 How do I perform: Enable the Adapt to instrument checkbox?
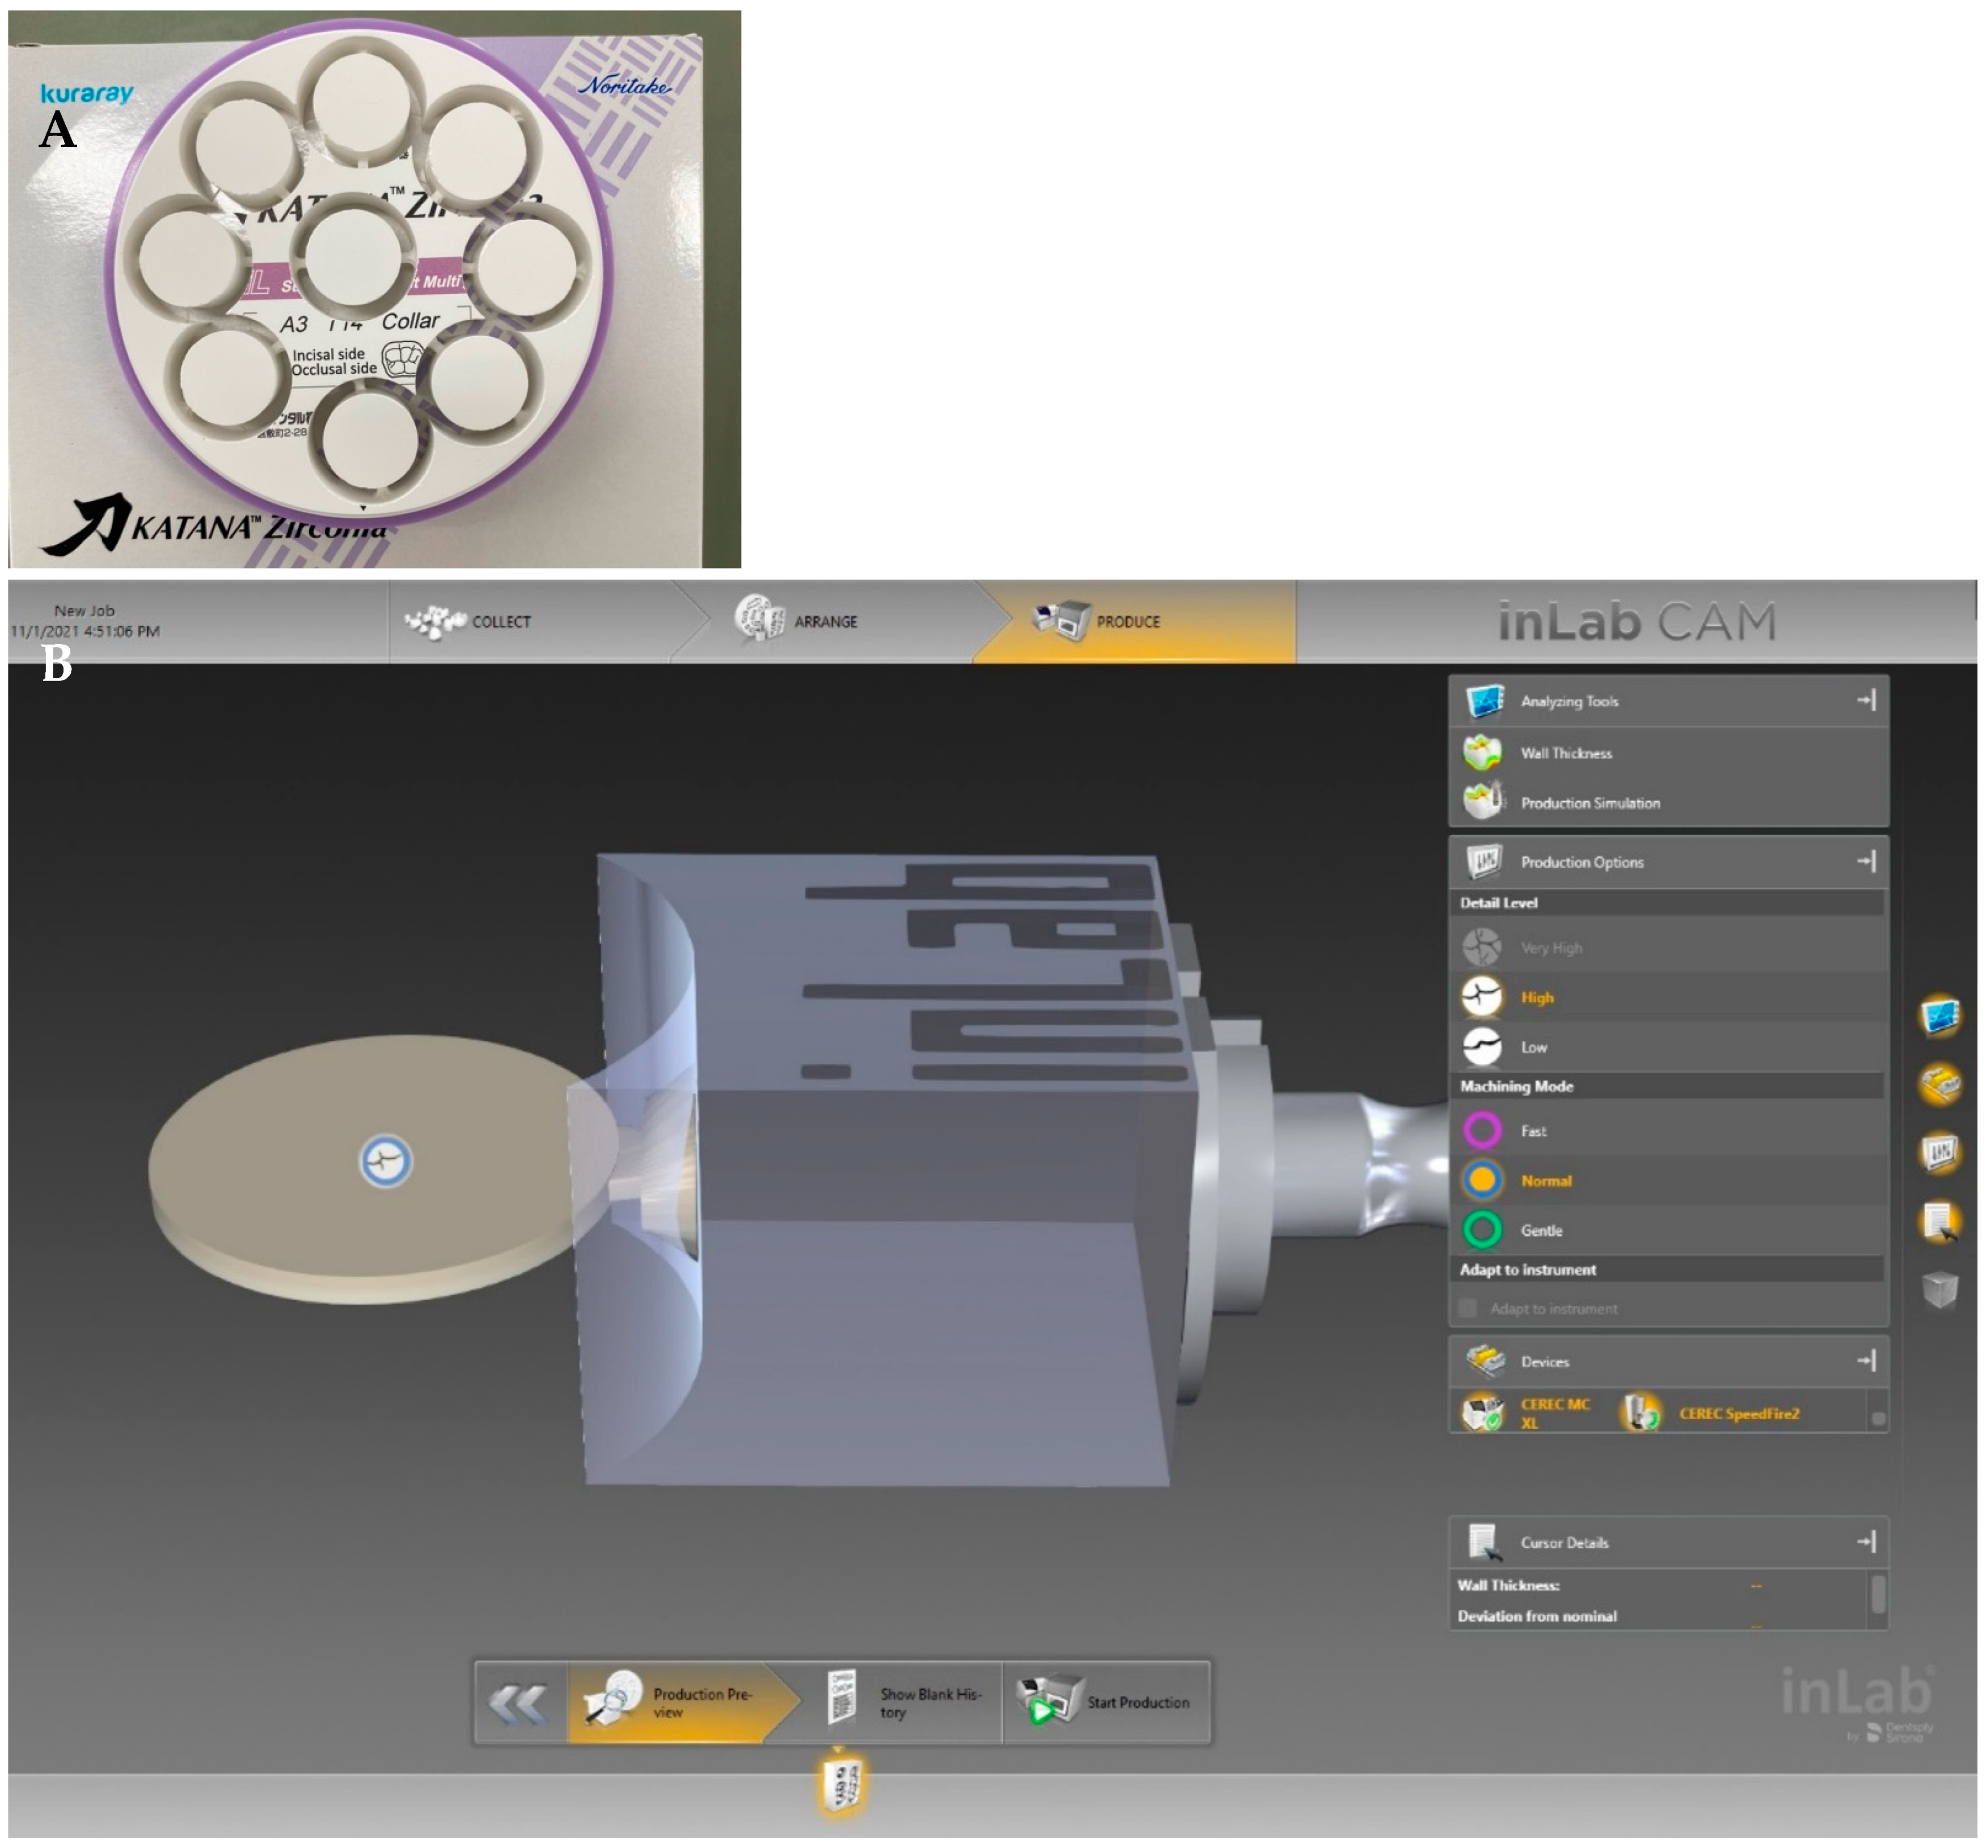click(1467, 1308)
